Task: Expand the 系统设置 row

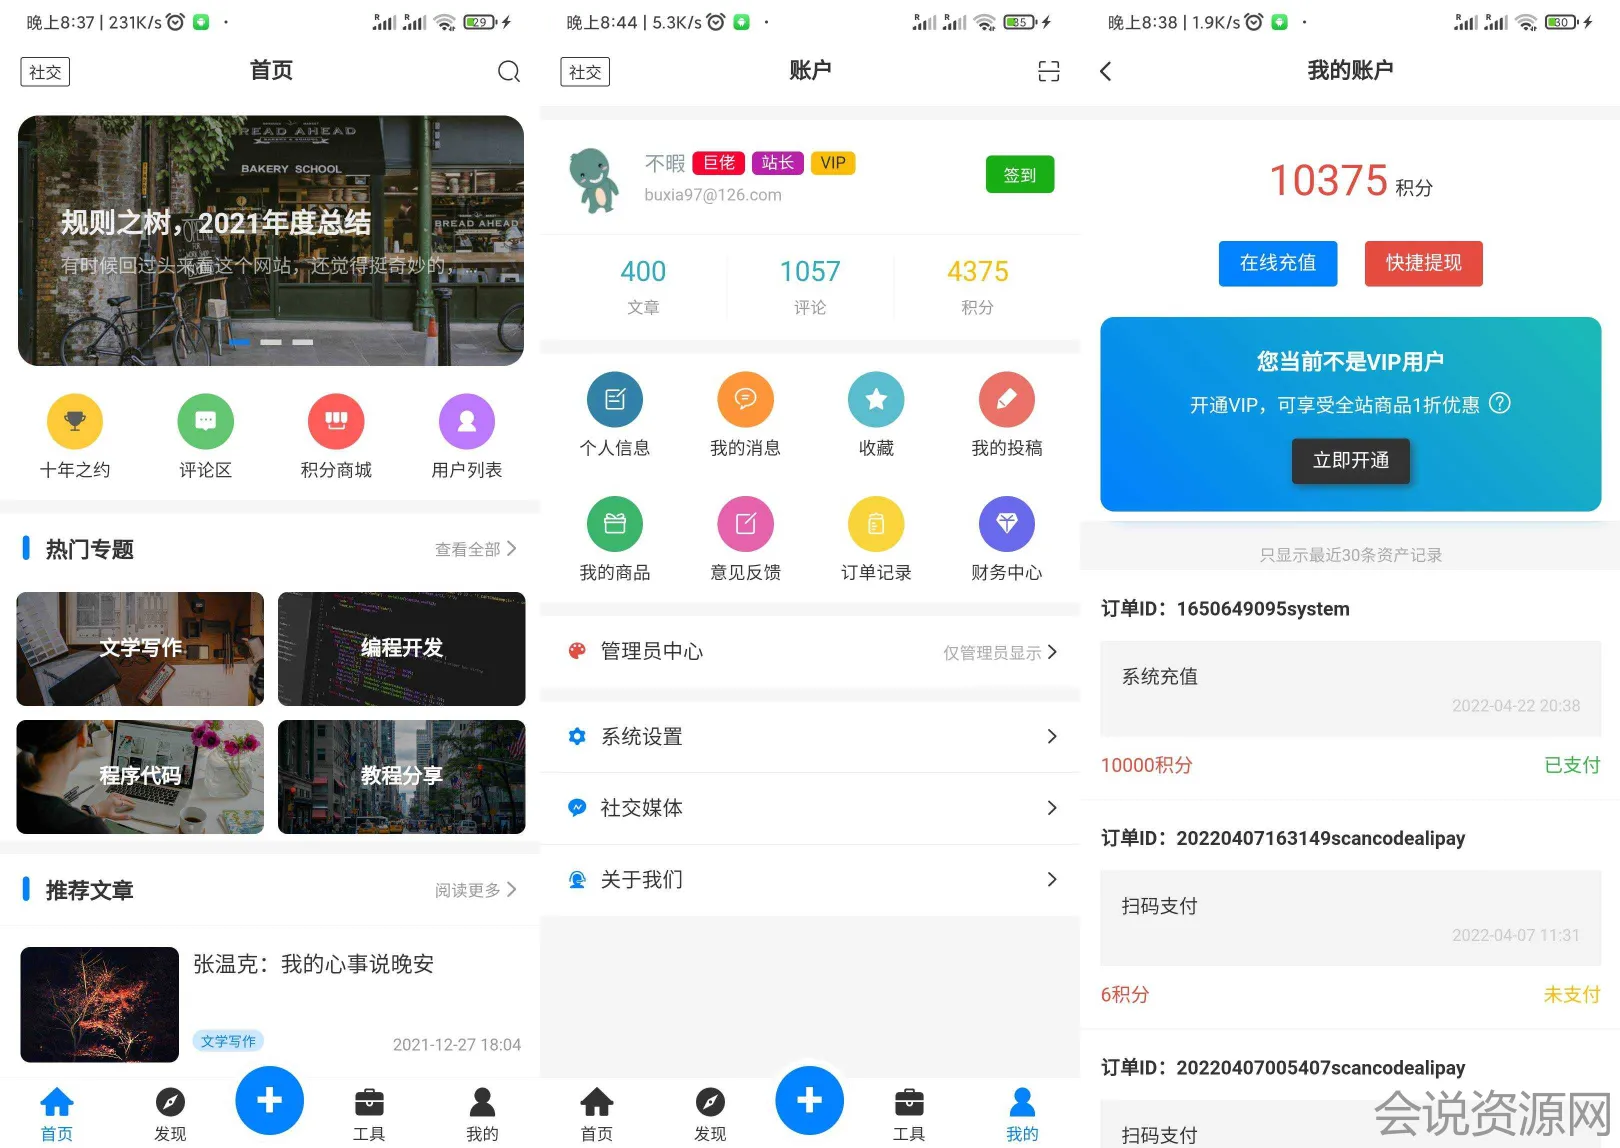Action: coord(810,737)
